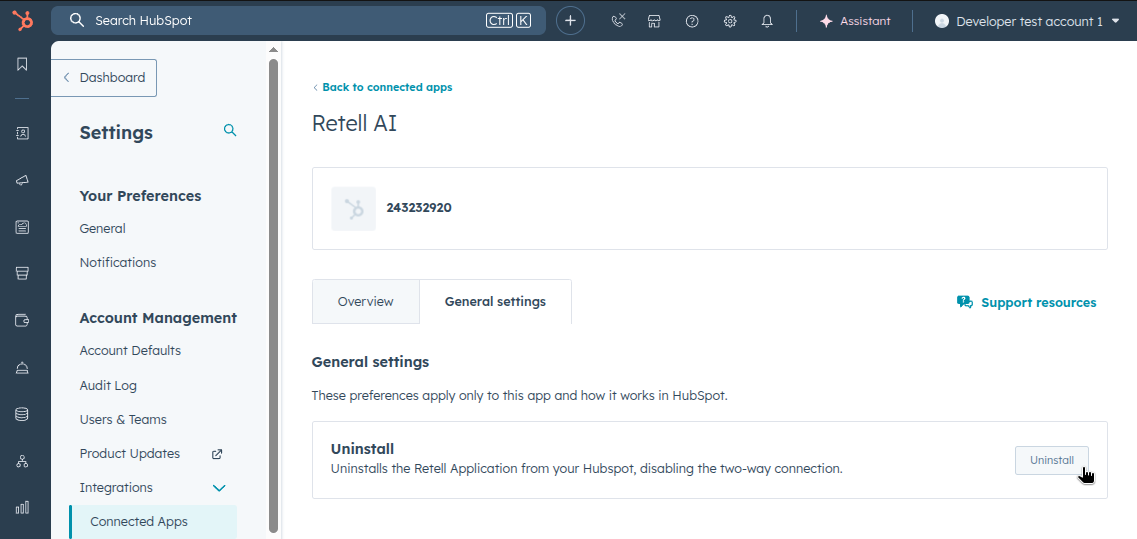Click the Support resources chat icon

[964, 303]
